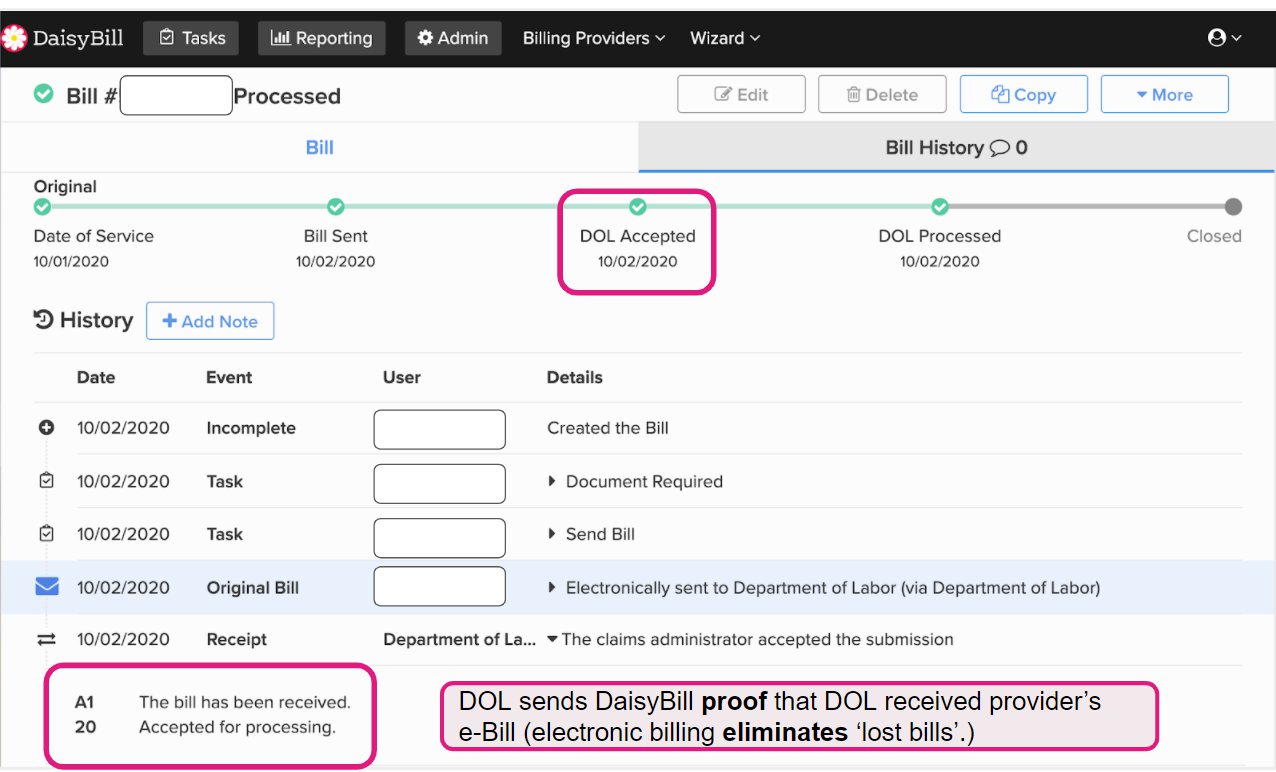
Task: Expand the Send Bill task details
Action: click(552, 534)
